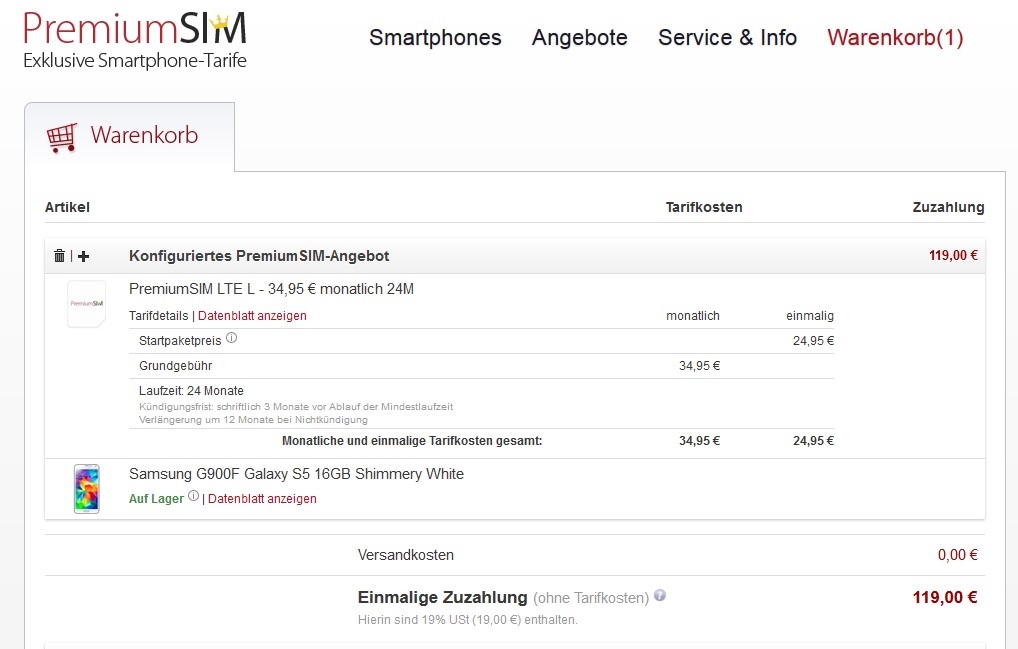This screenshot has height=649, width=1018.
Task: Click the 34,95 € Grundgebühr value
Action: pos(699,366)
